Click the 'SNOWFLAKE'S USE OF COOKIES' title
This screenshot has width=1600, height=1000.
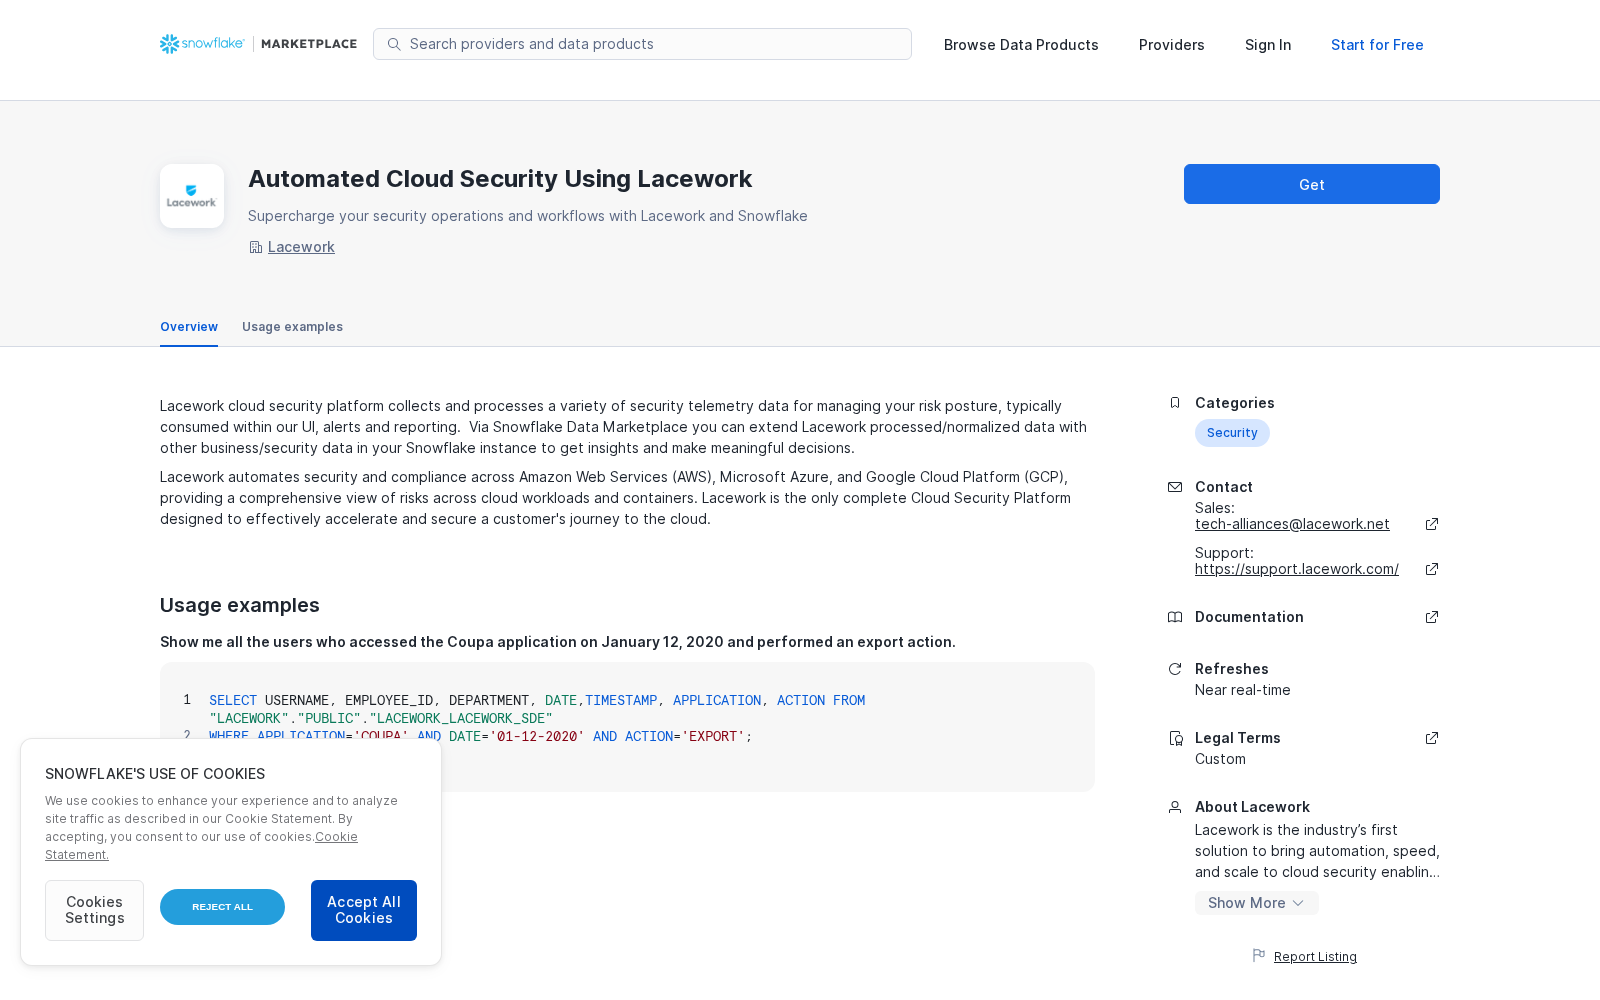tap(155, 774)
